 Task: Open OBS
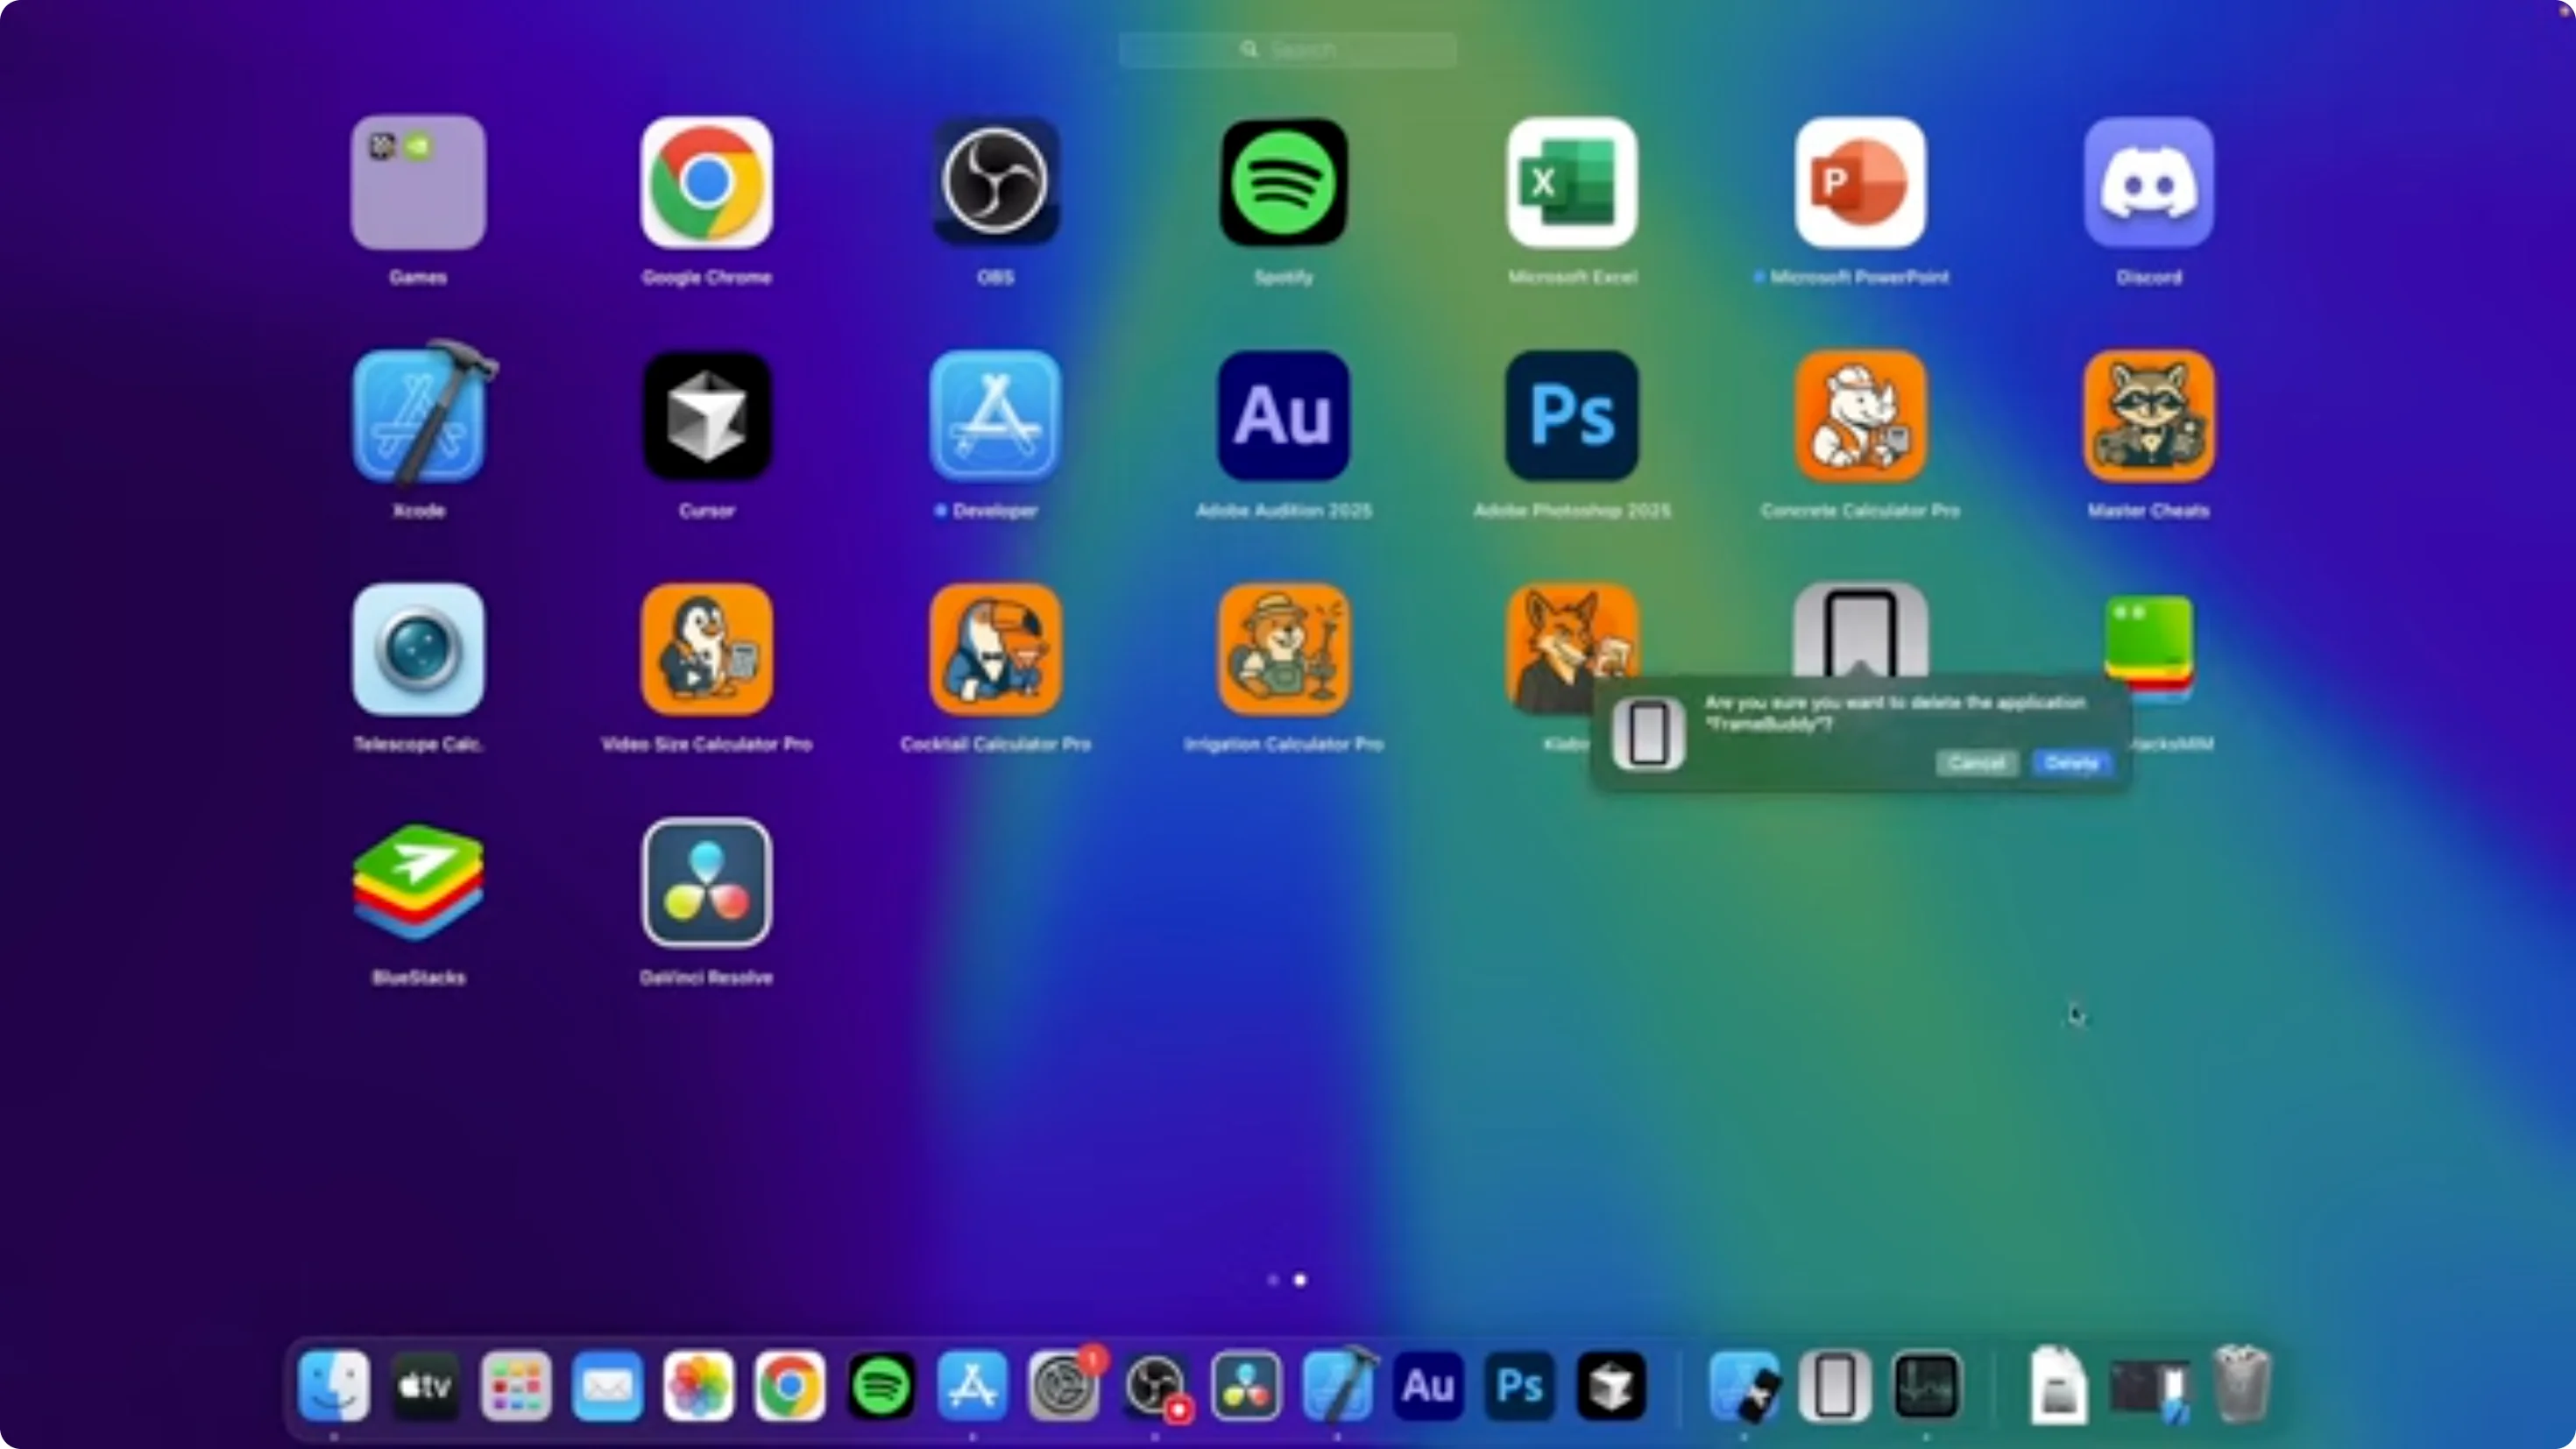point(995,183)
